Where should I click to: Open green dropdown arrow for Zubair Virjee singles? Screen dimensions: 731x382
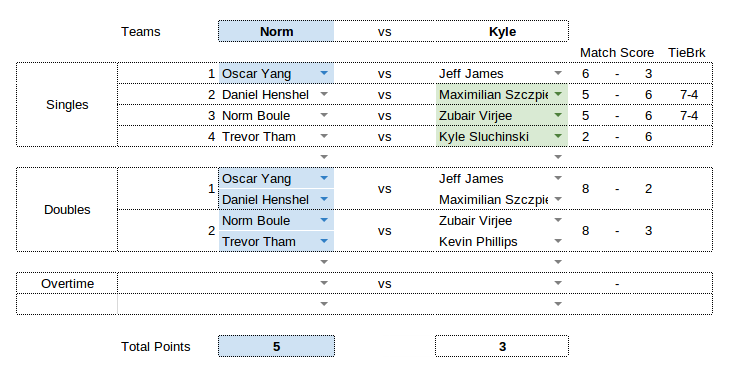coord(558,115)
